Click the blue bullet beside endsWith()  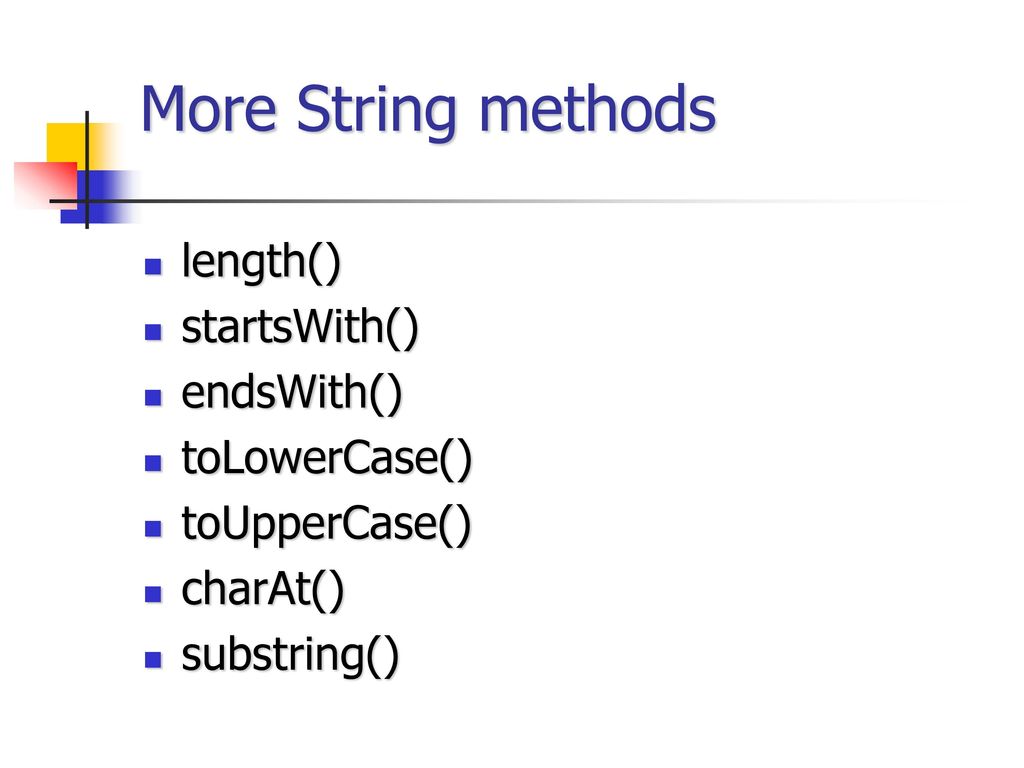coord(153,397)
